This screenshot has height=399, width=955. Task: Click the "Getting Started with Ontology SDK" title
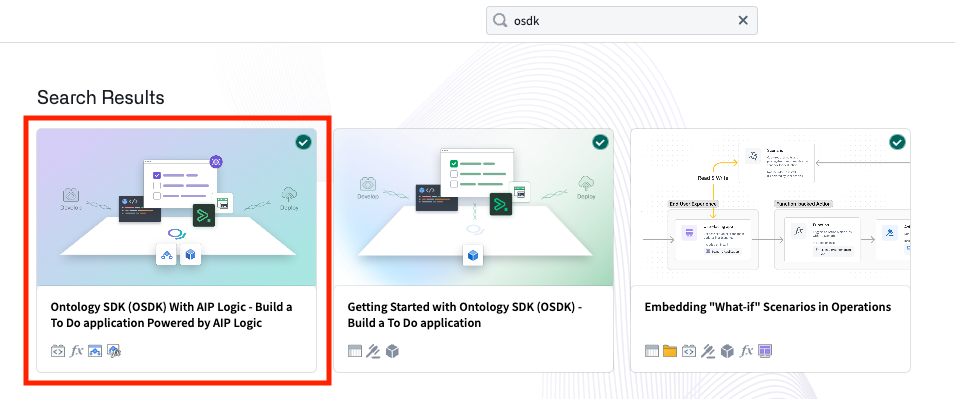[x=465, y=315]
